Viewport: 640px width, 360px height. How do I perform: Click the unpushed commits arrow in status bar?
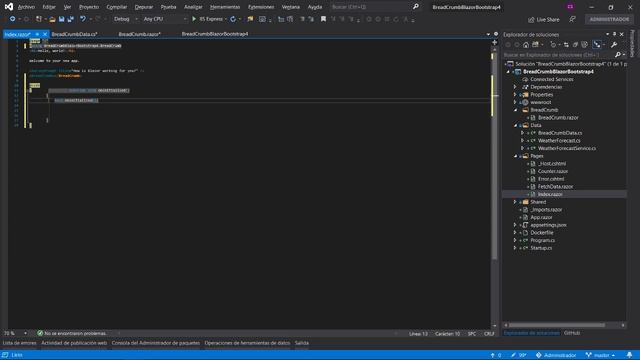[x=493, y=355]
